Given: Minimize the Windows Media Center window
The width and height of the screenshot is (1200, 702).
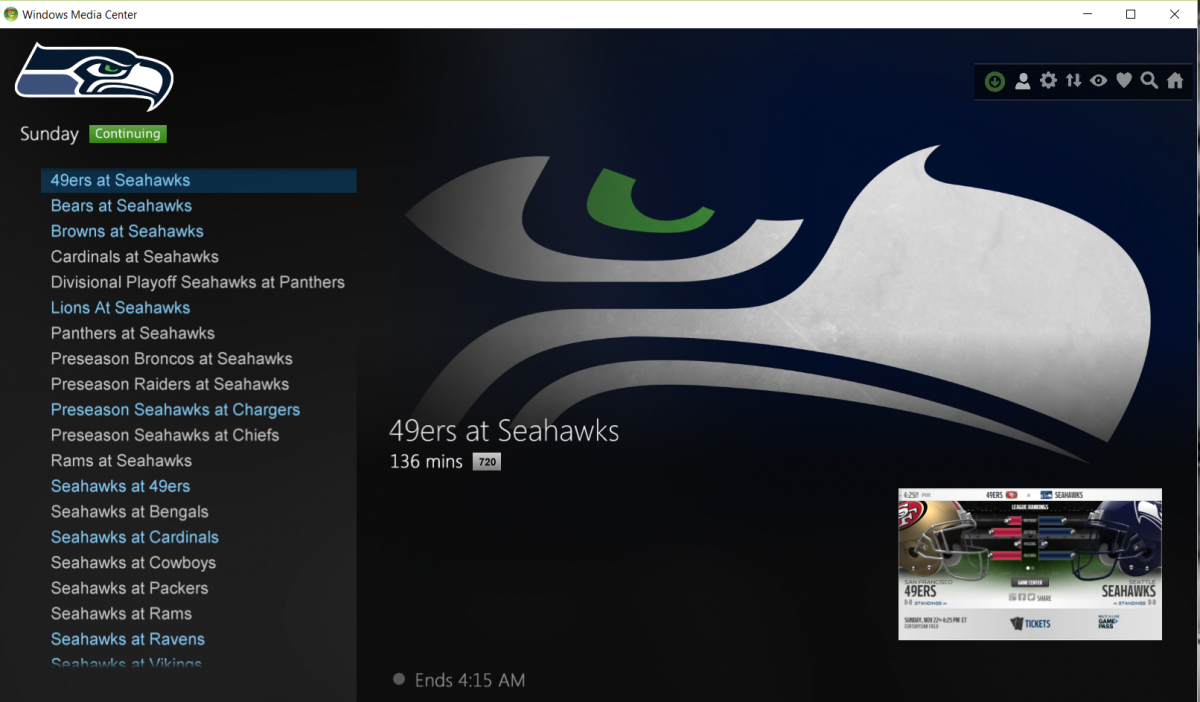Looking at the screenshot, I should (1087, 14).
